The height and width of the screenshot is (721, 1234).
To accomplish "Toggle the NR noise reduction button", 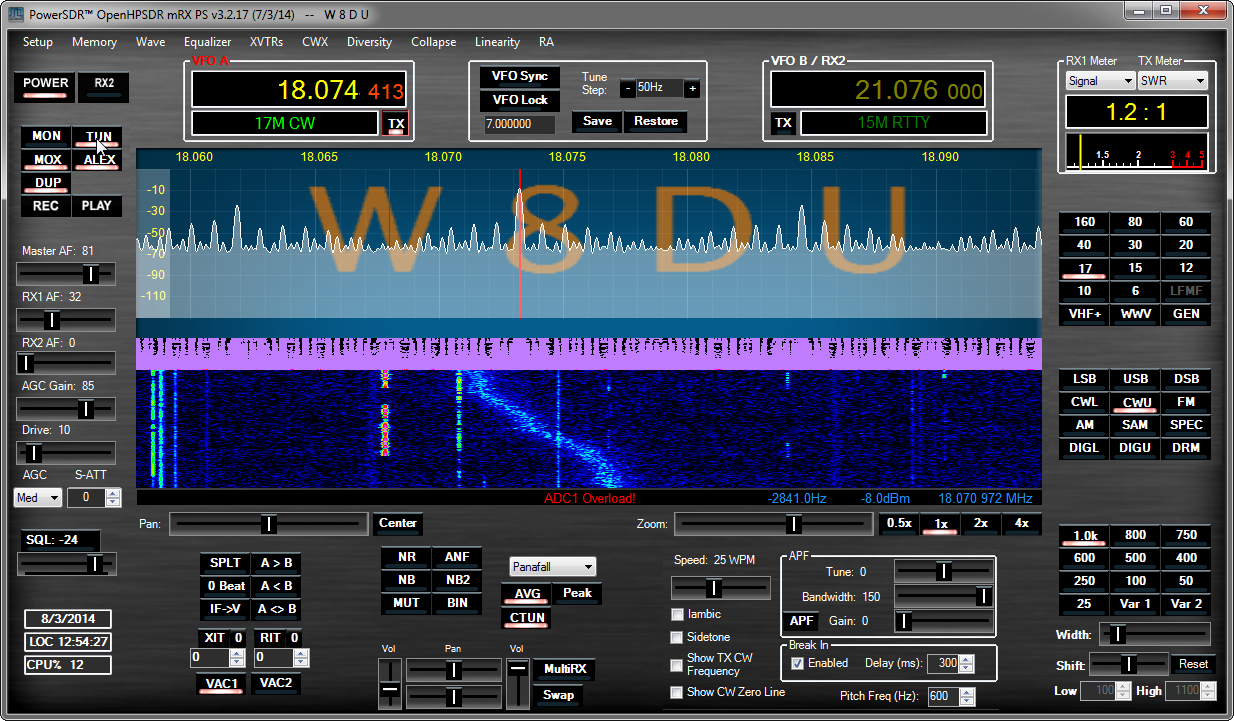I will (x=407, y=557).
